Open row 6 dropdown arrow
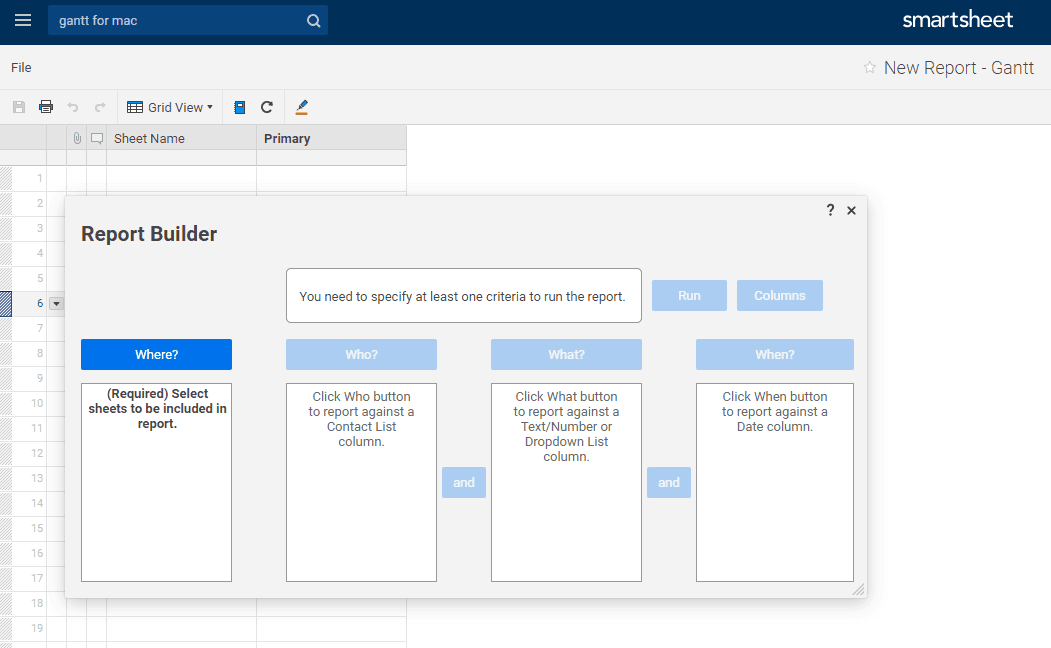Viewport: 1051px width, 648px height. point(56,303)
